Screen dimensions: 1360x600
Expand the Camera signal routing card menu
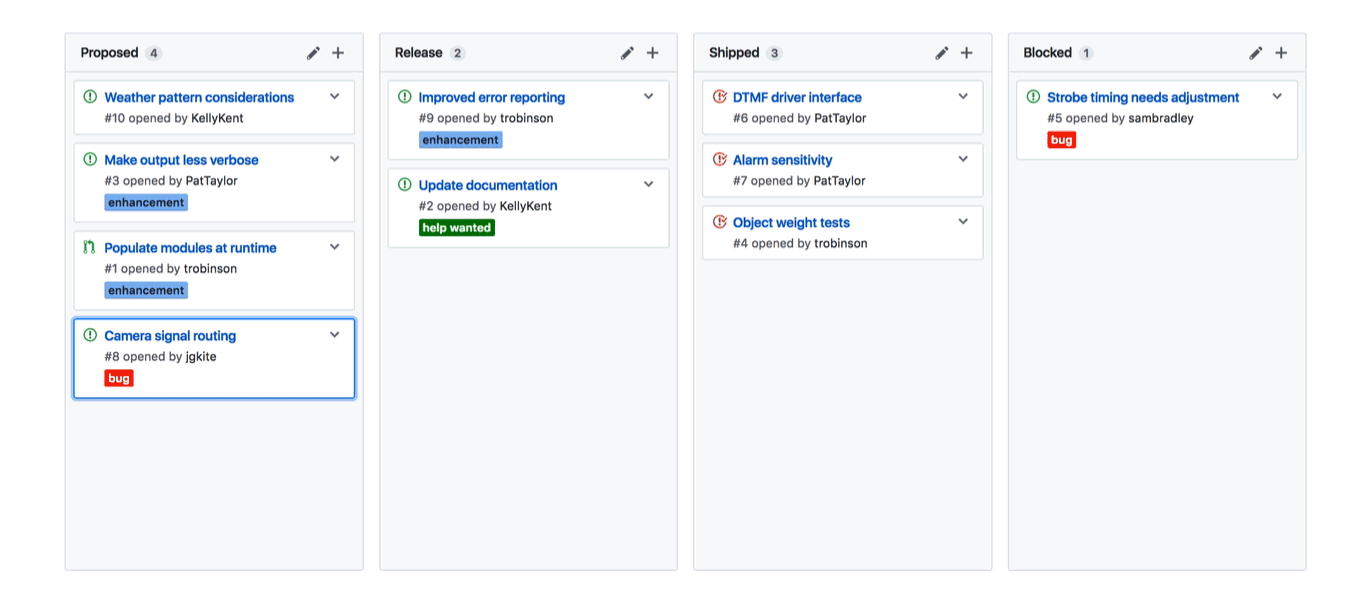point(335,335)
